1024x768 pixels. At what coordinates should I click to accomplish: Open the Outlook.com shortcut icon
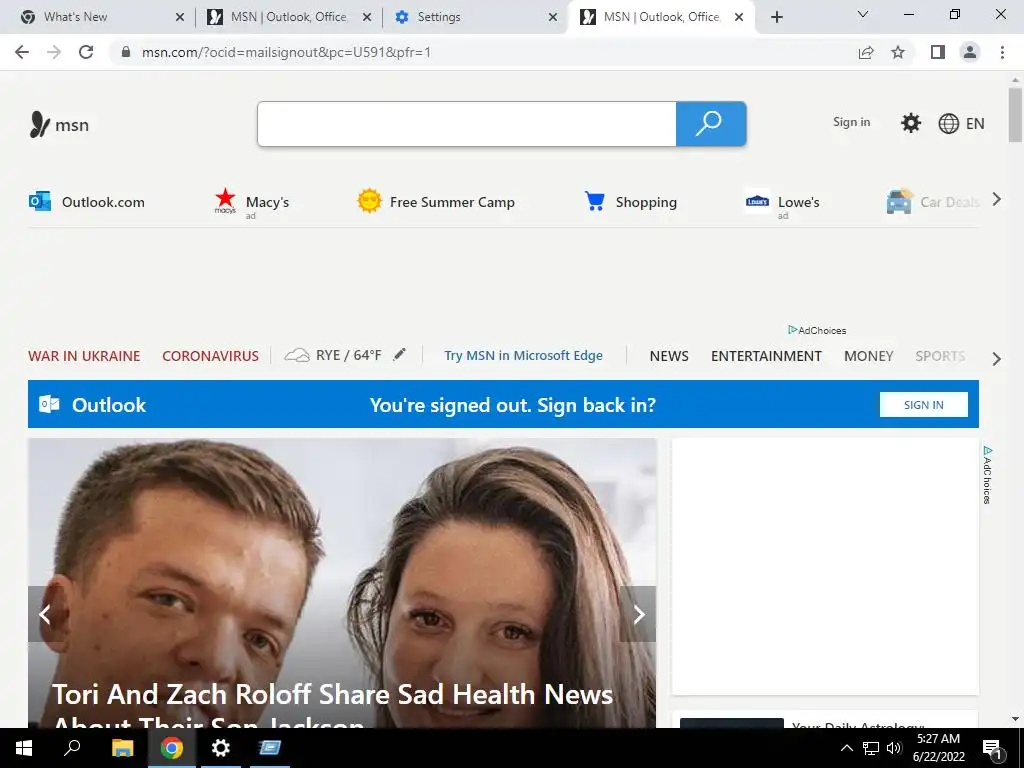point(40,201)
